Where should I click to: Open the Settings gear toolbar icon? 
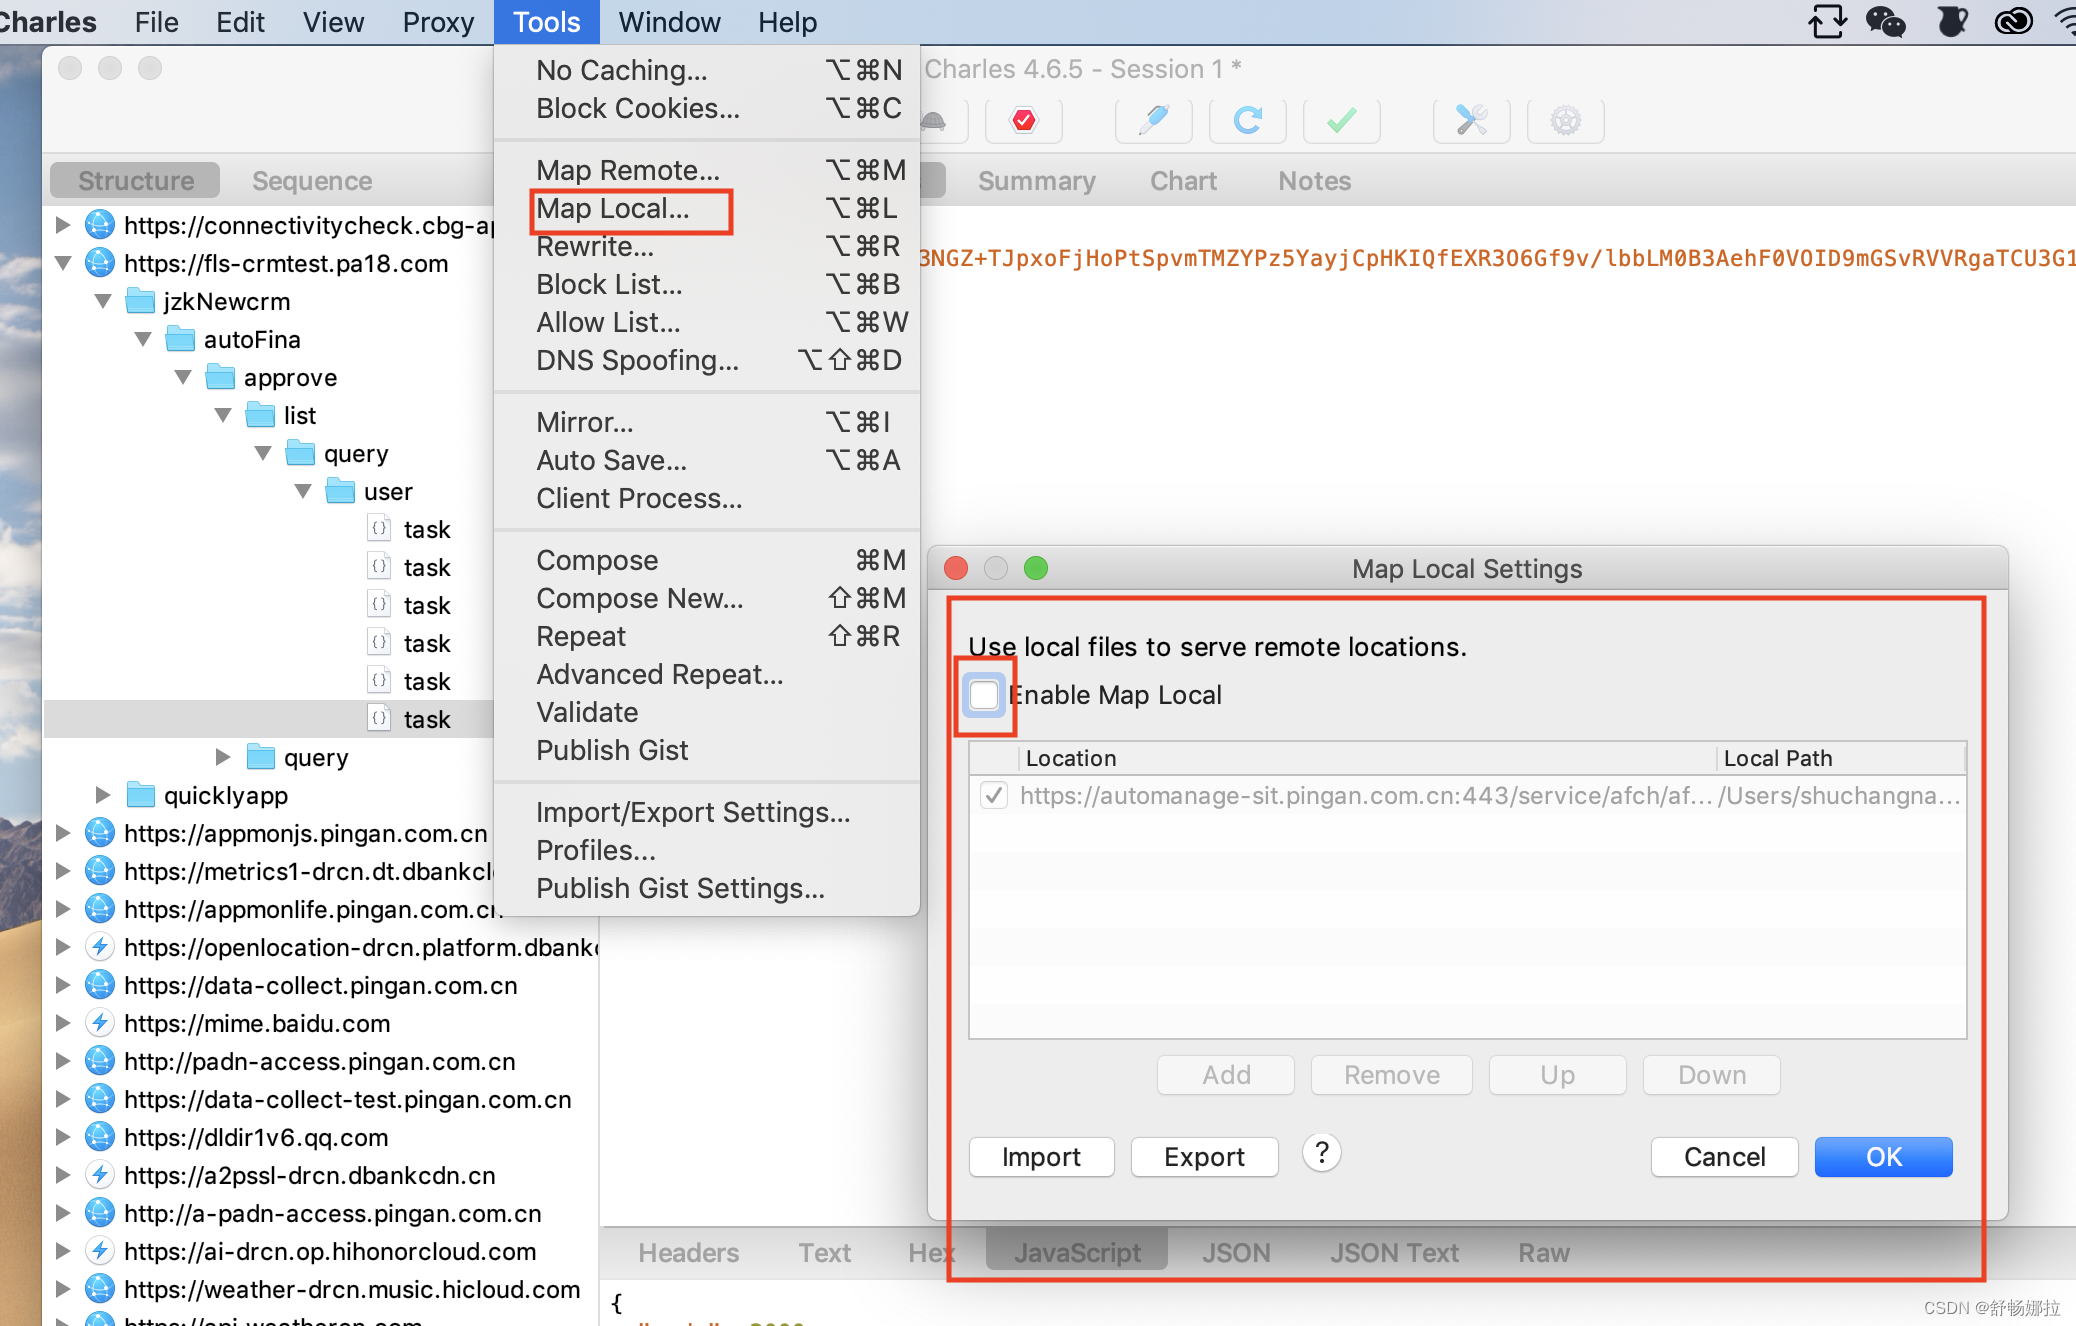1565,121
